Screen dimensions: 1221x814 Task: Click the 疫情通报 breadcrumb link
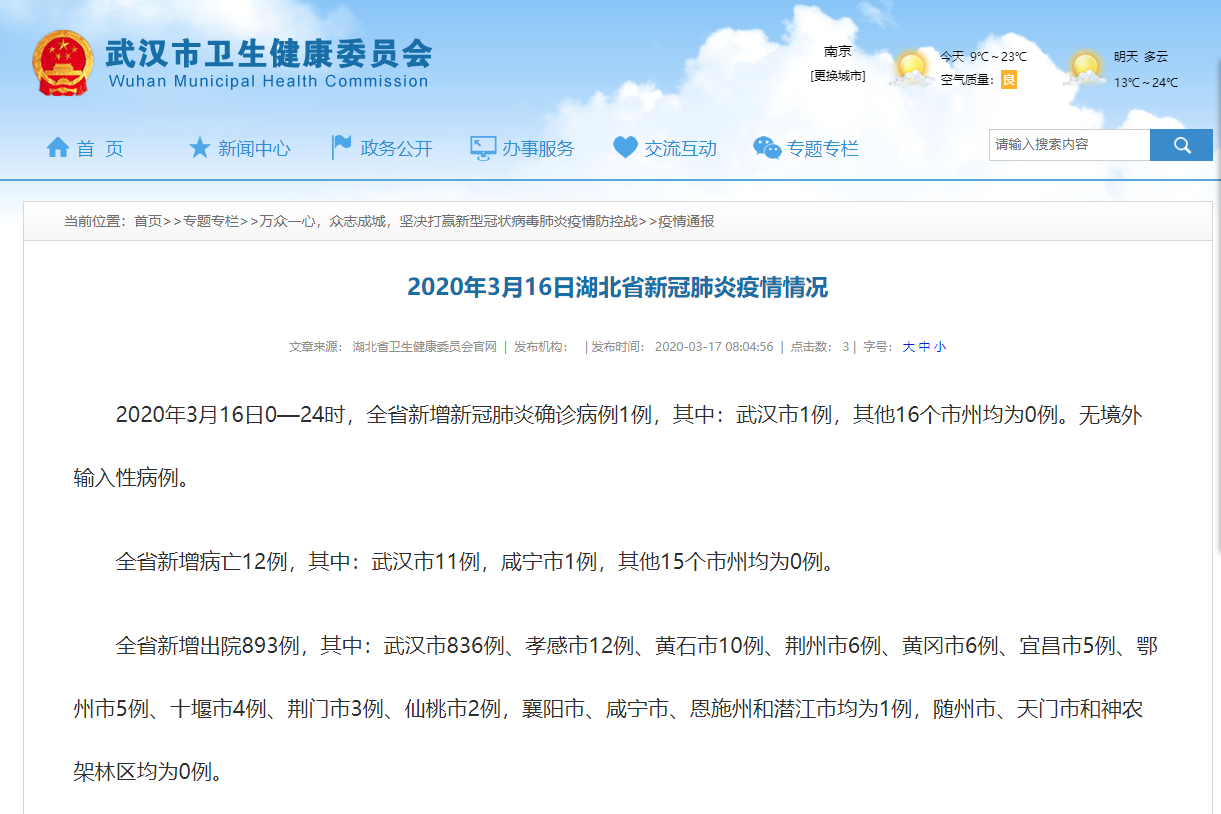click(x=686, y=222)
